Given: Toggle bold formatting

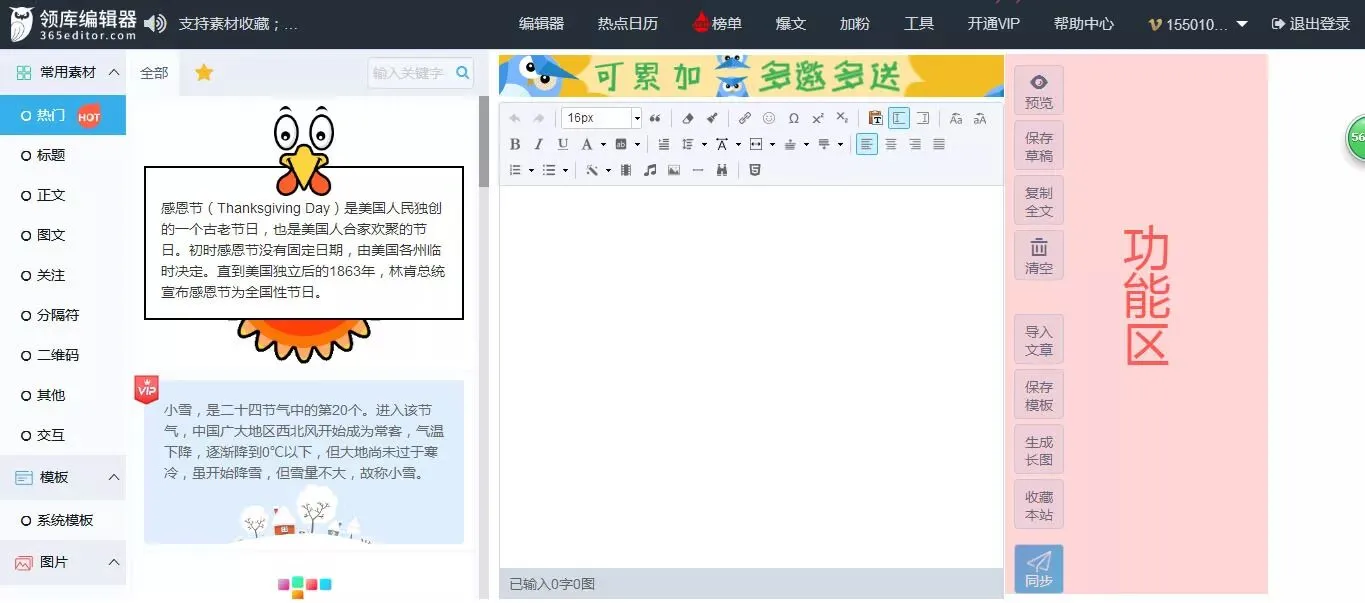Looking at the screenshot, I should [x=515, y=144].
